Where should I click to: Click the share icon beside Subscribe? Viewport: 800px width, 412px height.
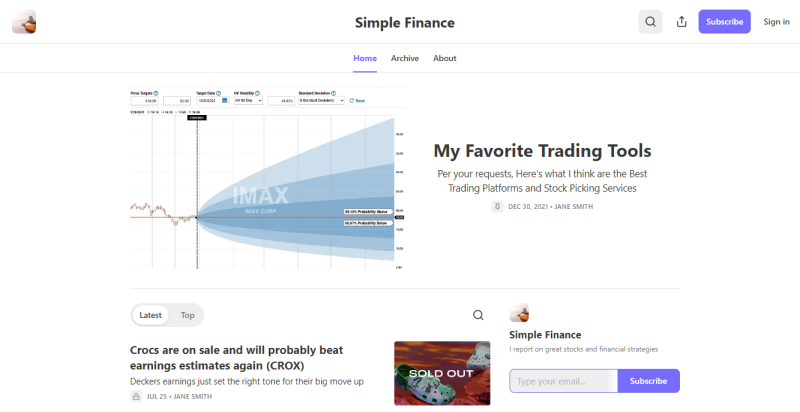[682, 22]
